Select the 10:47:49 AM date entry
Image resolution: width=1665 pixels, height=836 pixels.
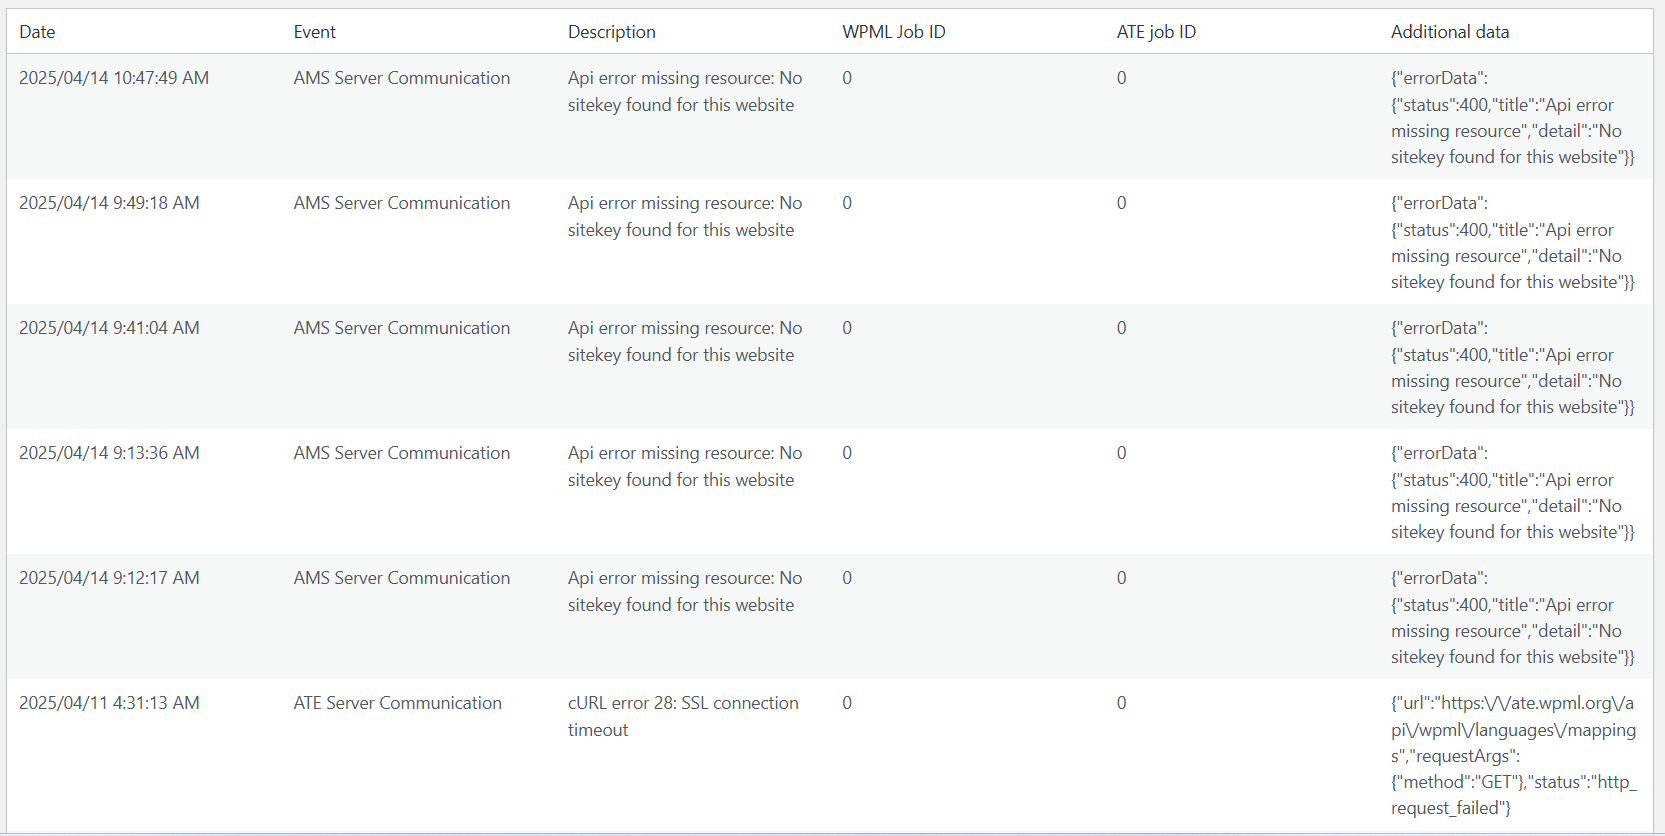(x=114, y=78)
